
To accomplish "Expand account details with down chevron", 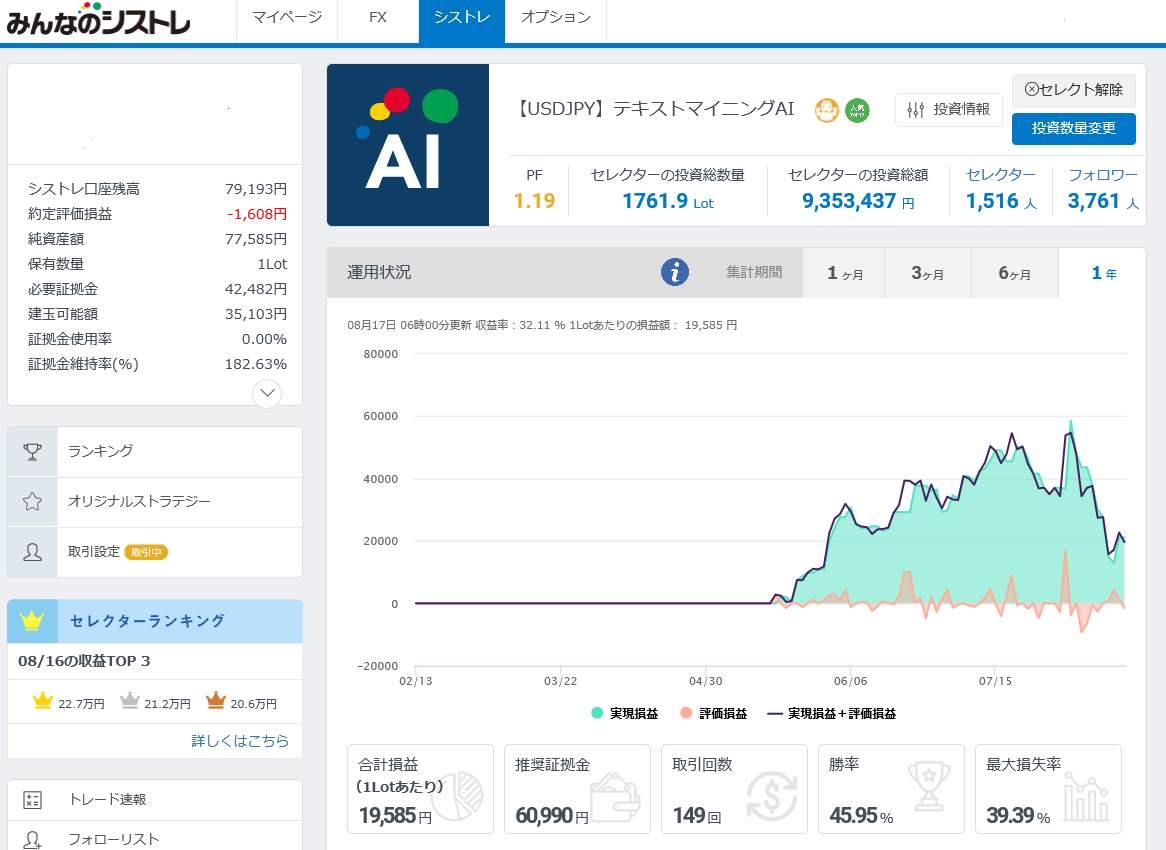I will (x=267, y=393).
